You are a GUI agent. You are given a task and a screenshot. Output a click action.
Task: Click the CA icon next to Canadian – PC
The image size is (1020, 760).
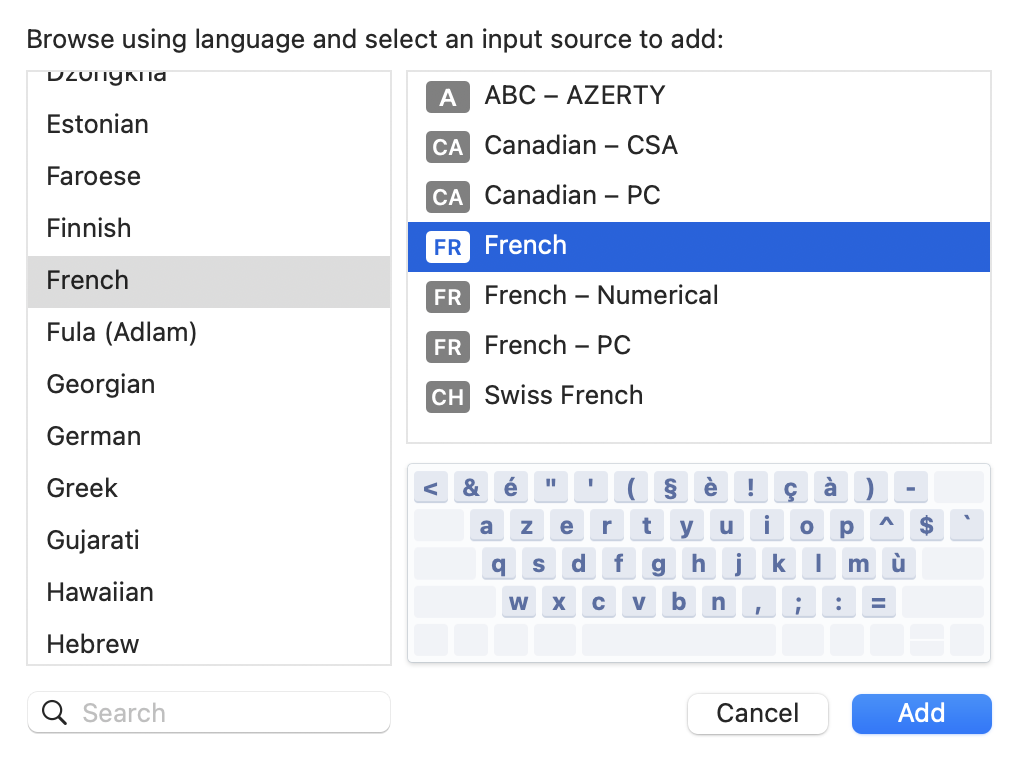[x=447, y=197]
